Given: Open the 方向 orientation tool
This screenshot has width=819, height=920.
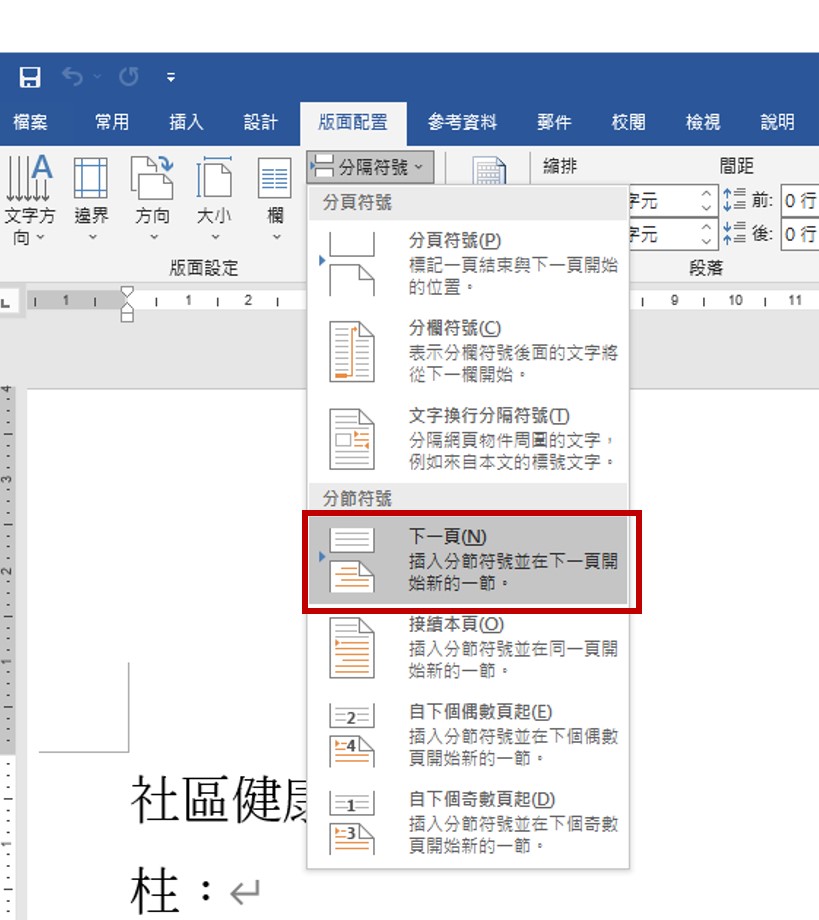Looking at the screenshot, I should click(153, 198).
